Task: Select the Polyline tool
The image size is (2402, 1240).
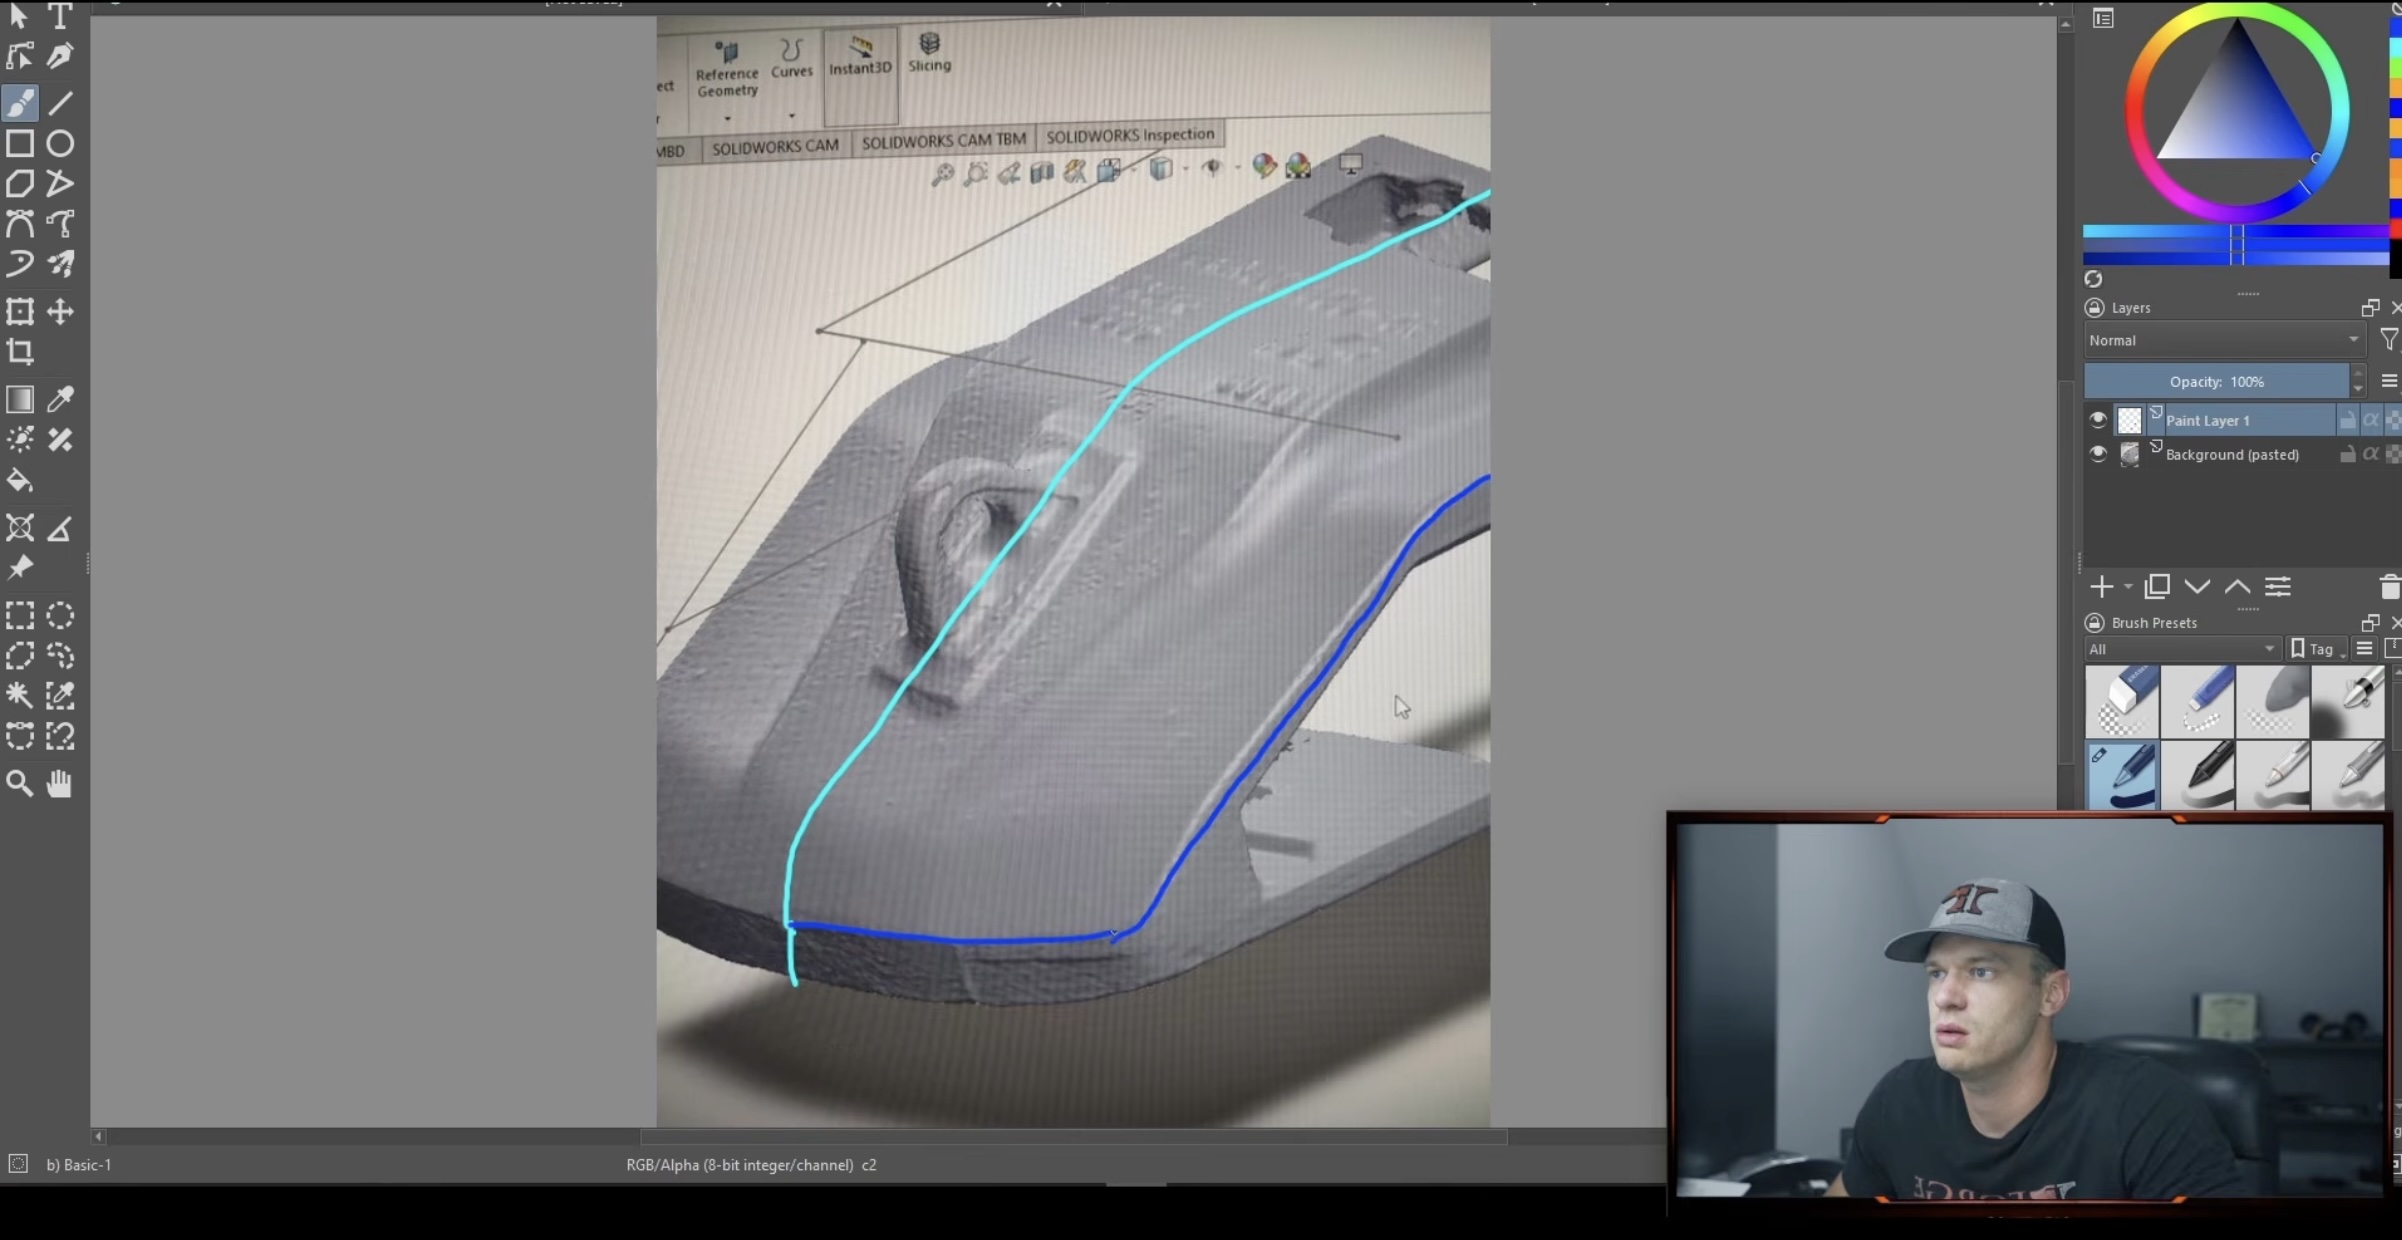Action: tap(60, 183)
